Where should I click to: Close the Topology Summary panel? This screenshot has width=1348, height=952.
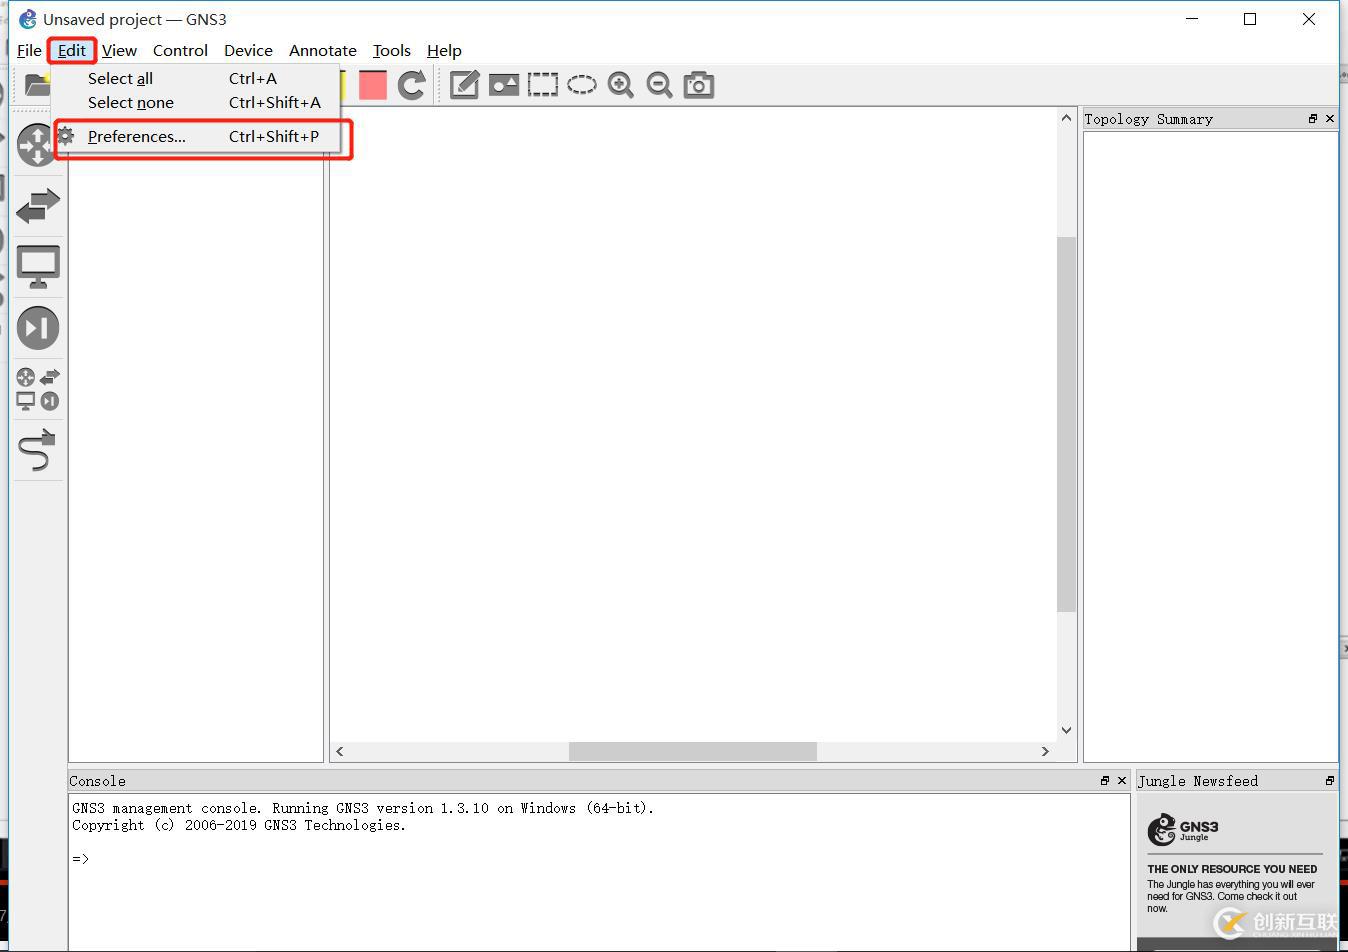(1329, 119)
